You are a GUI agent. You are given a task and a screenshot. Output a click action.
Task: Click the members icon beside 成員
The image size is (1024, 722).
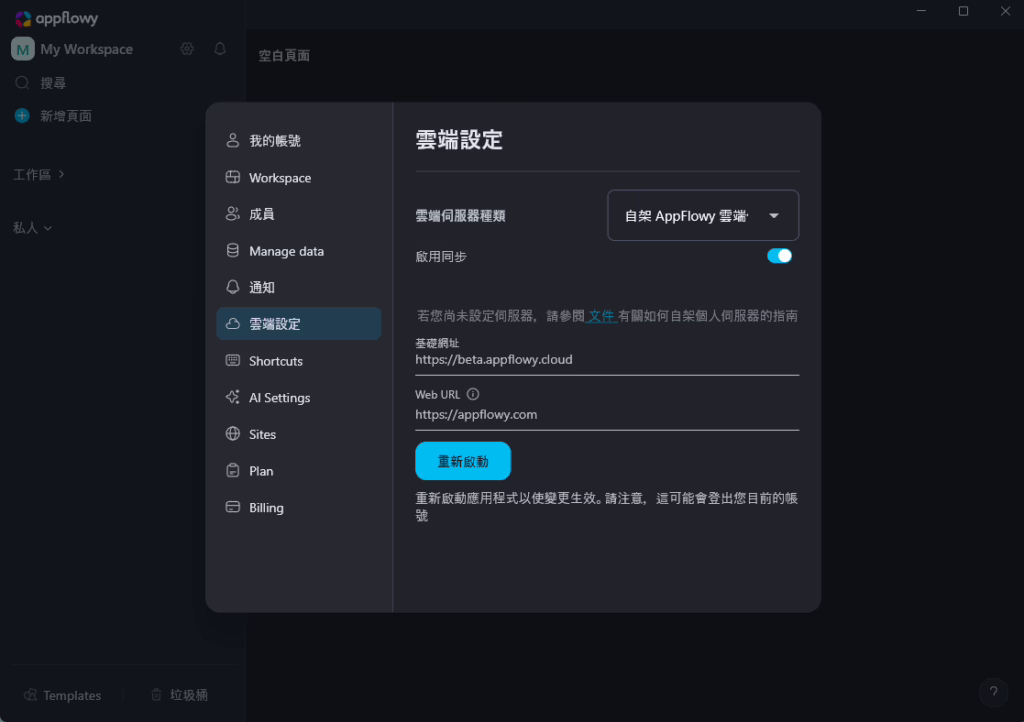coord(232,214)
